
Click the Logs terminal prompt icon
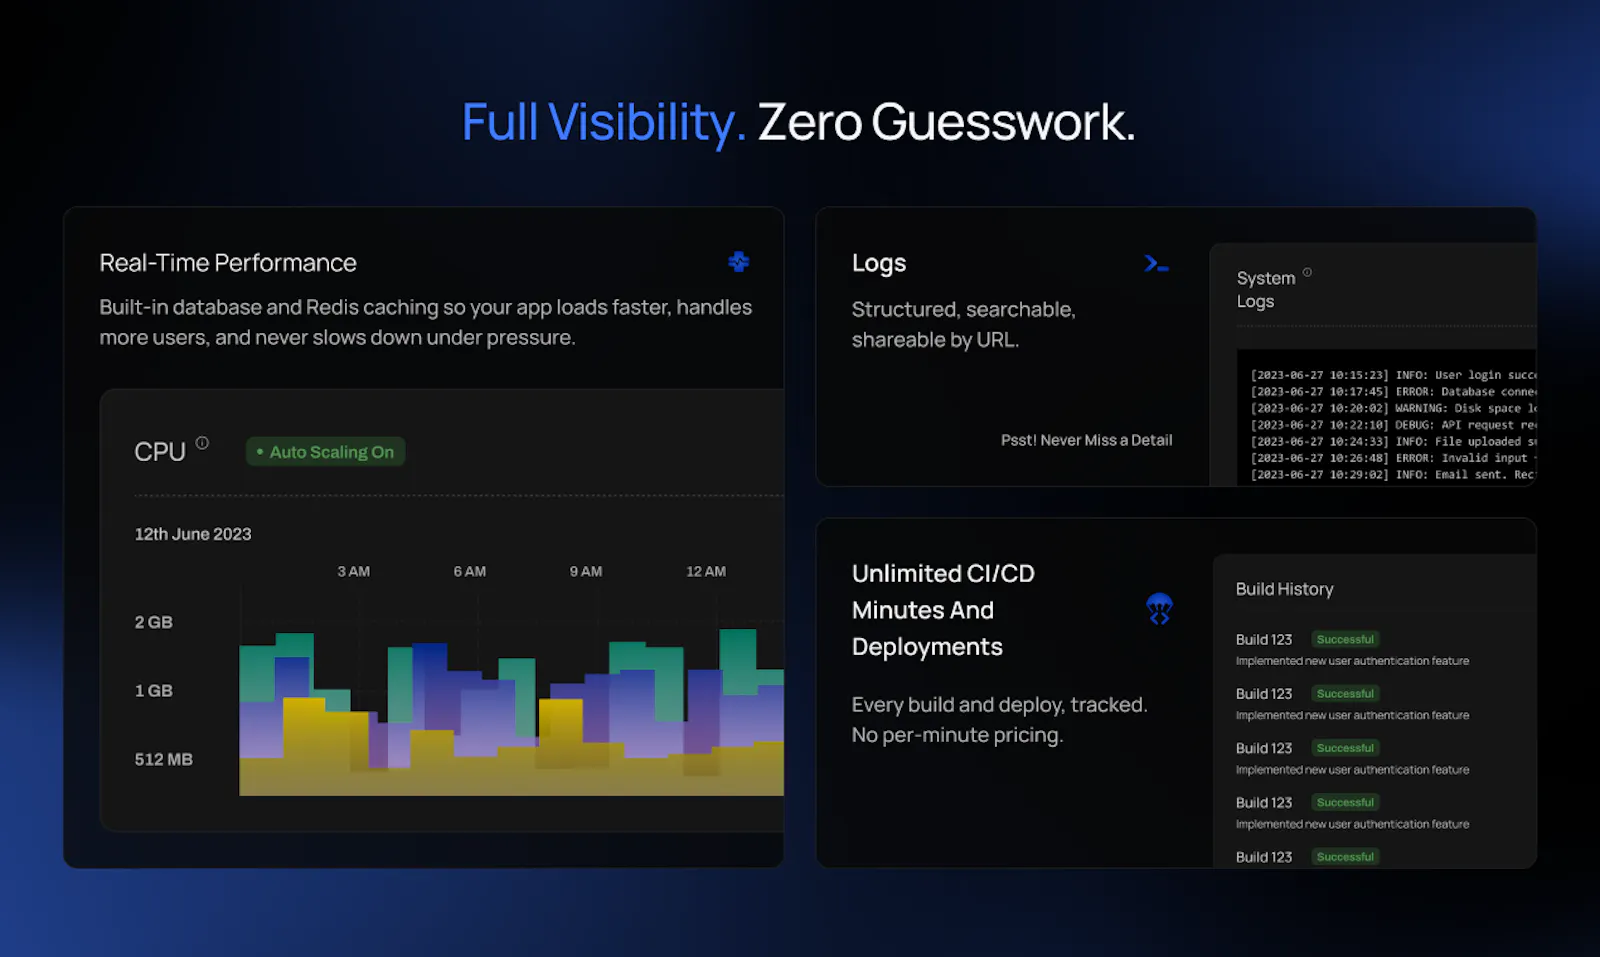coord(1157,263)
